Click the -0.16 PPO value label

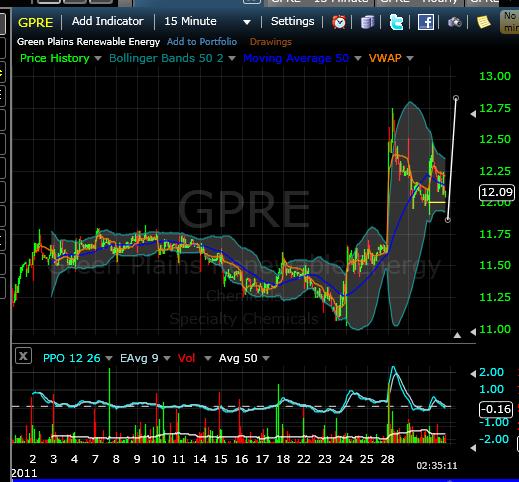[x=496, y=409]
